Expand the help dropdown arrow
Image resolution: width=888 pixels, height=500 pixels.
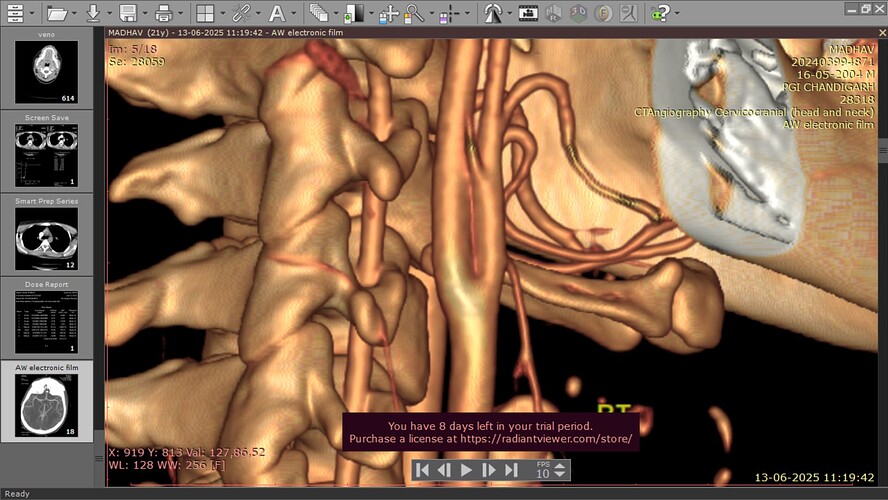click(677, 13)
